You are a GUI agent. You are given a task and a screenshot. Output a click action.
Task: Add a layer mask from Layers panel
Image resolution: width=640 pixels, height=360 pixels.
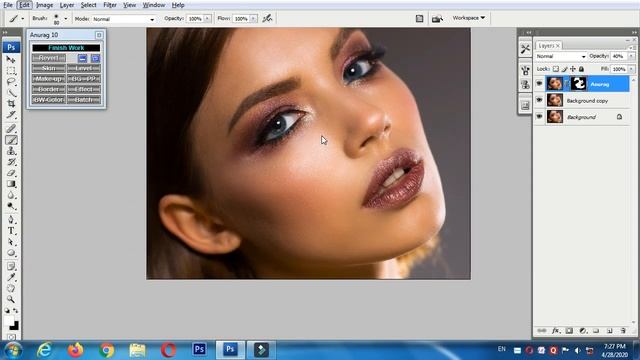(569, 331)
